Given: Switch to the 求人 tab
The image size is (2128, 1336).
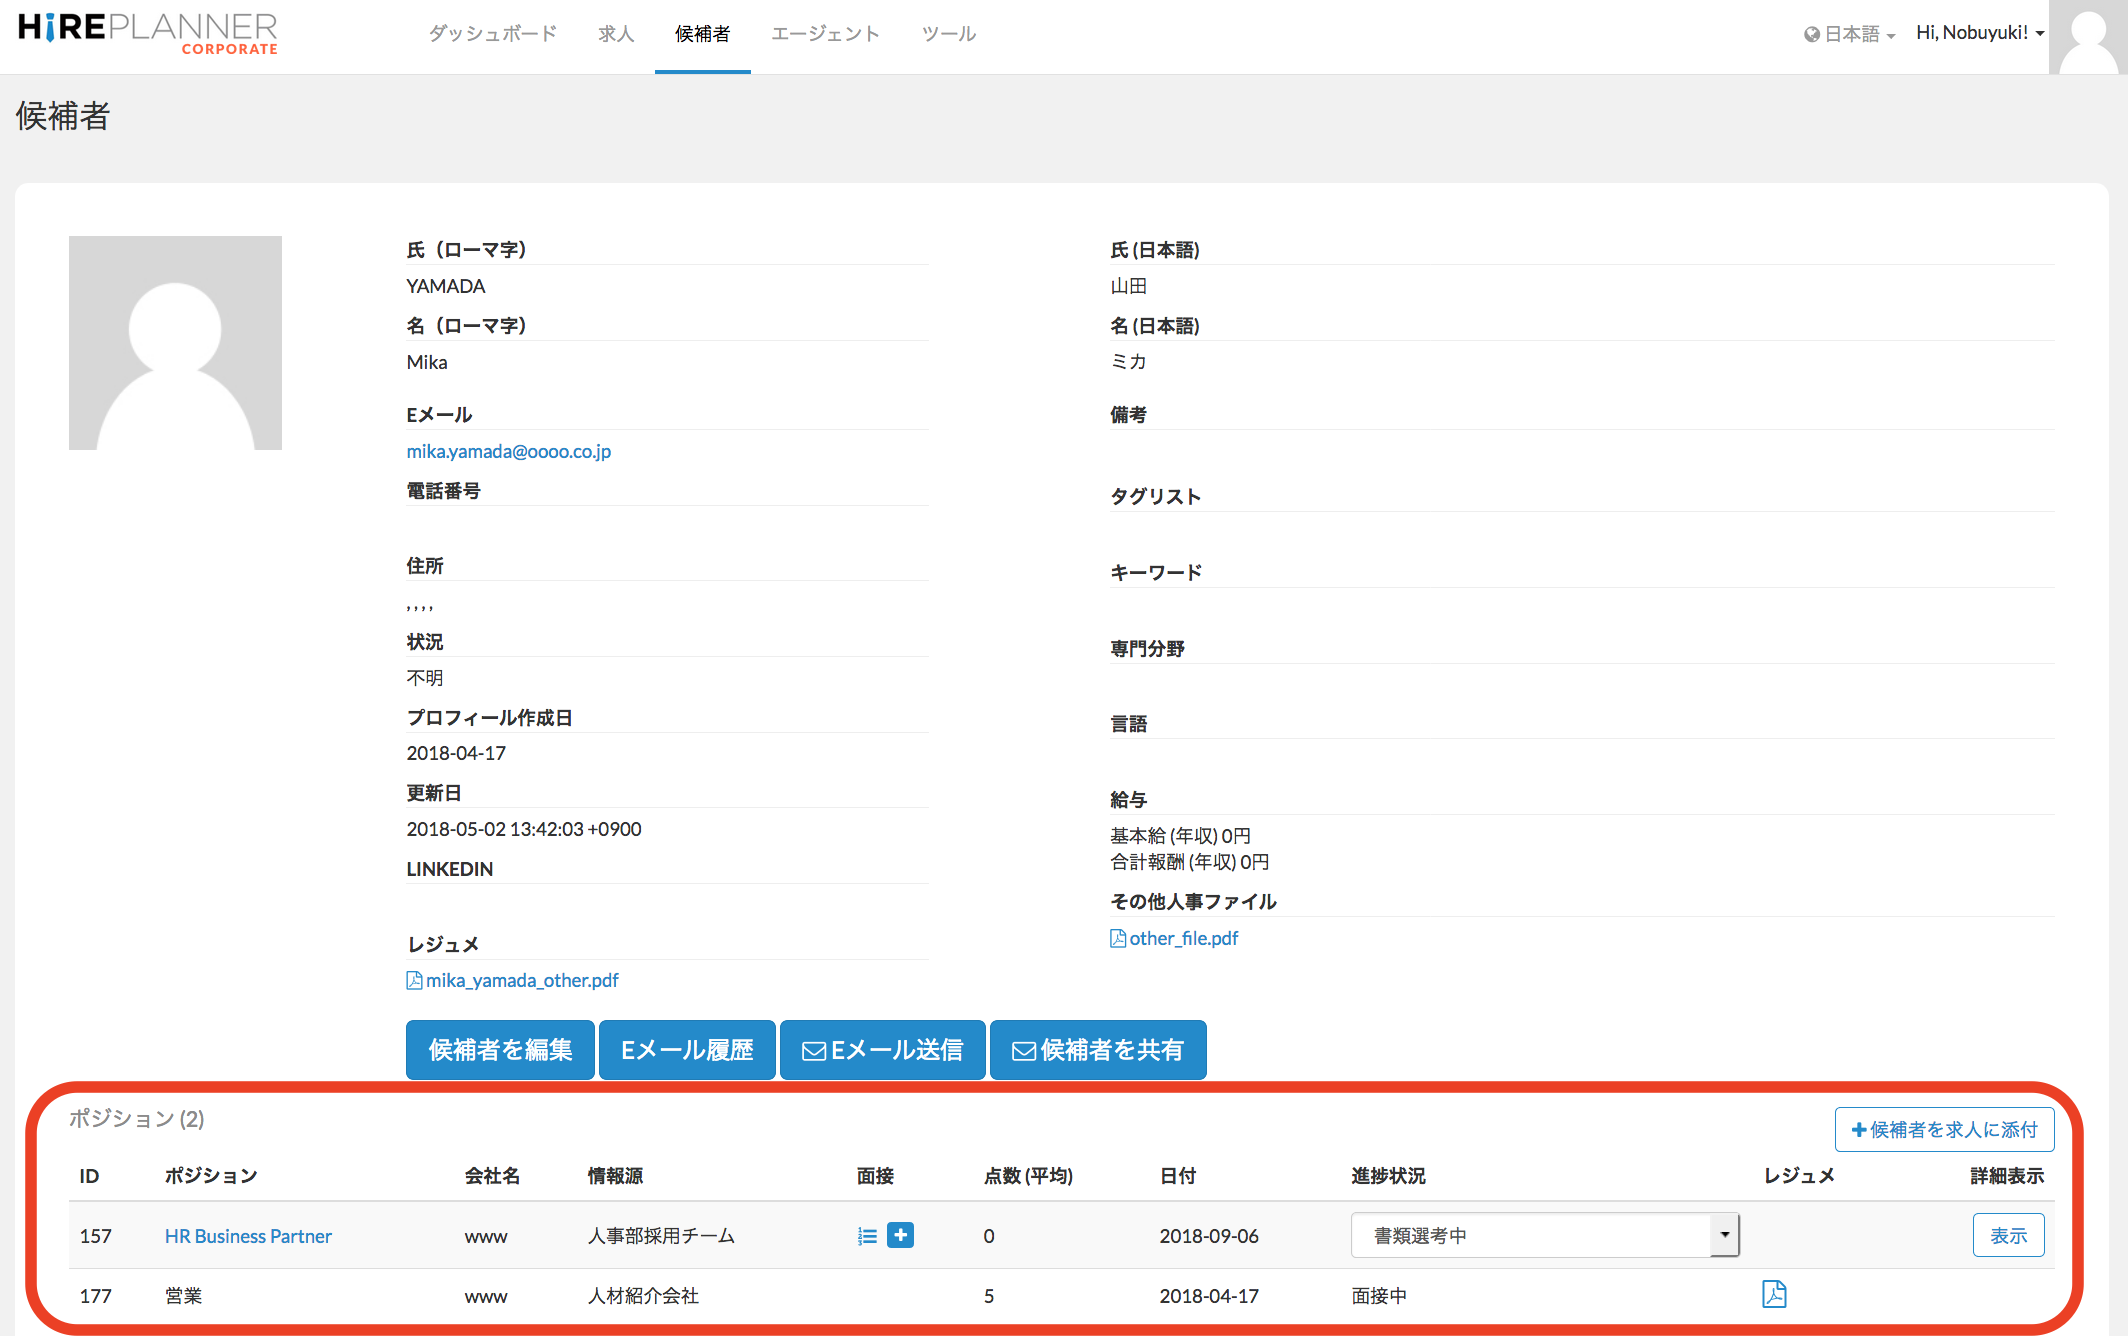Looking at the screenshot, I should 616,34.
